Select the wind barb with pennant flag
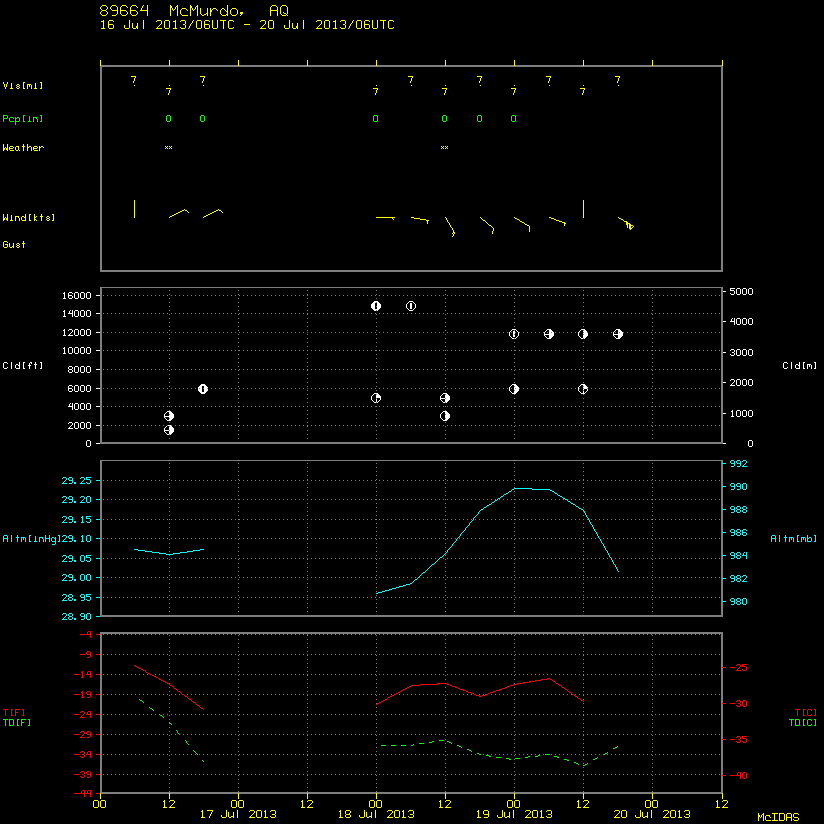824x824 pixels. (x=626, y=223)
